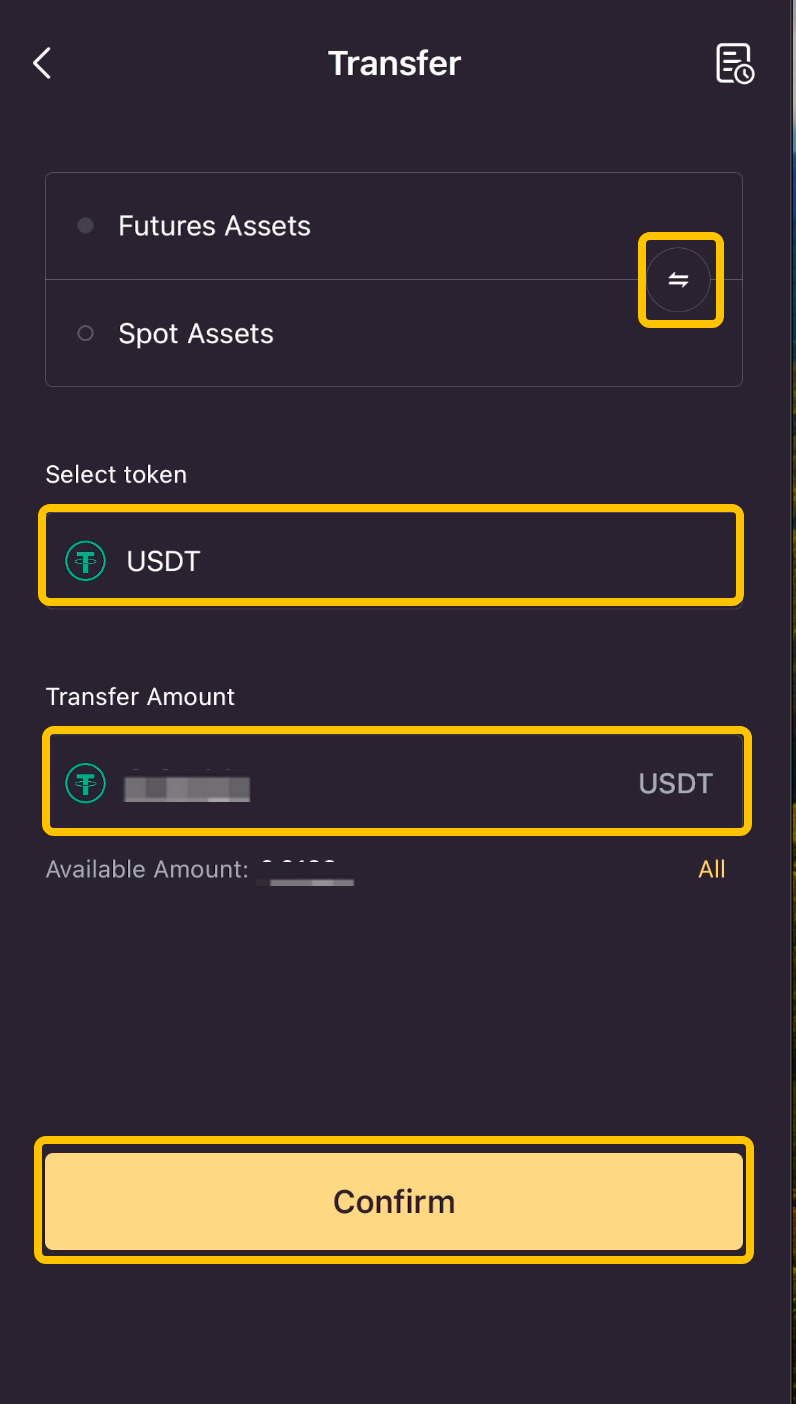Confirm the transfer
Image resolution: width=796 pixels, height=1404 pixels.
click(394, 1201)
